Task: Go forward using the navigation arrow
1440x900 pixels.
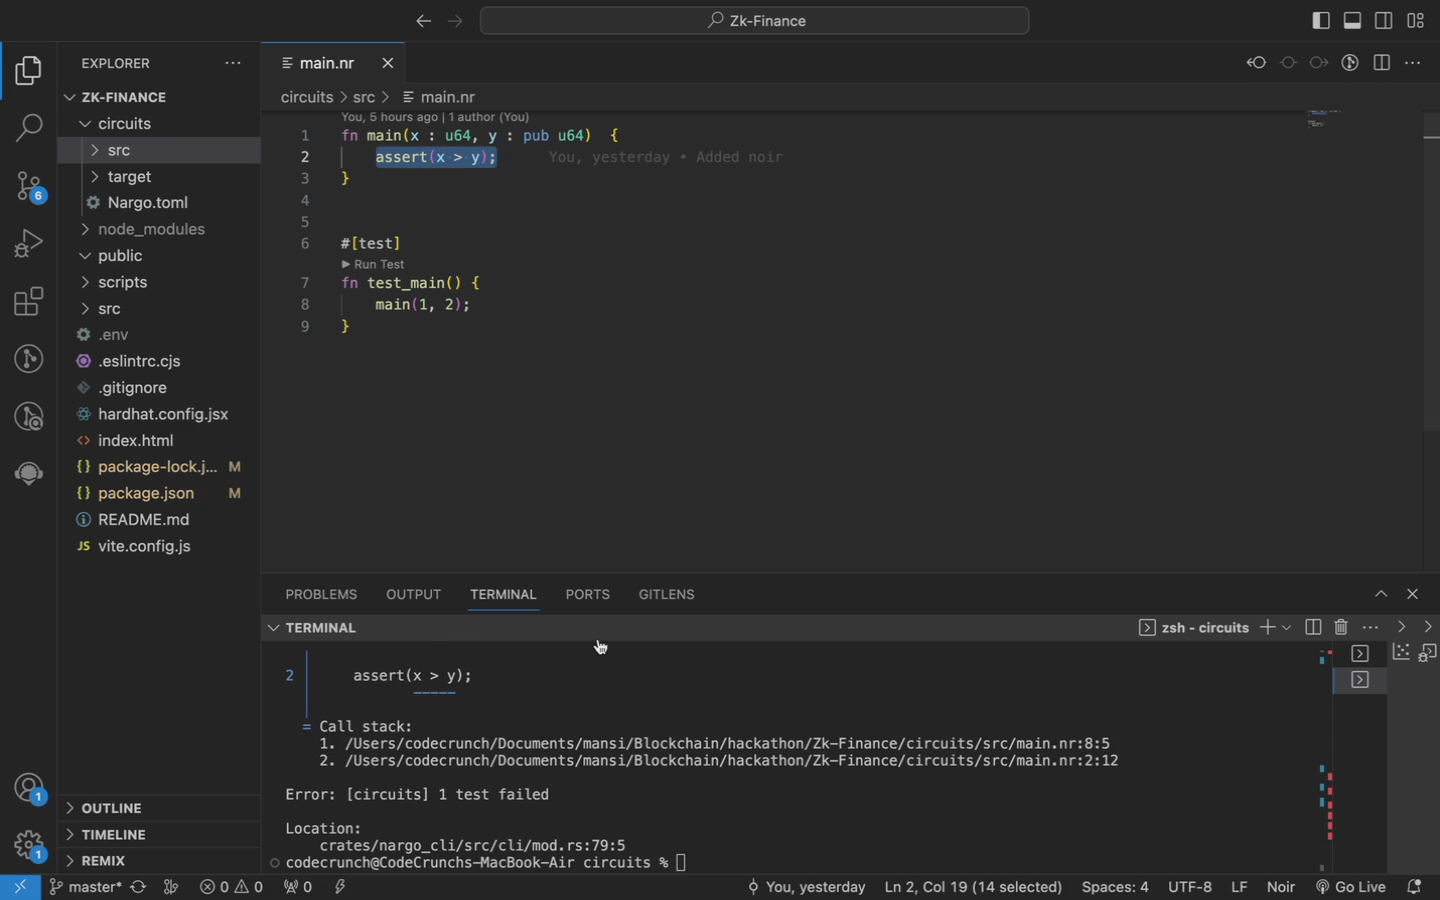Action: coord(455,21)
